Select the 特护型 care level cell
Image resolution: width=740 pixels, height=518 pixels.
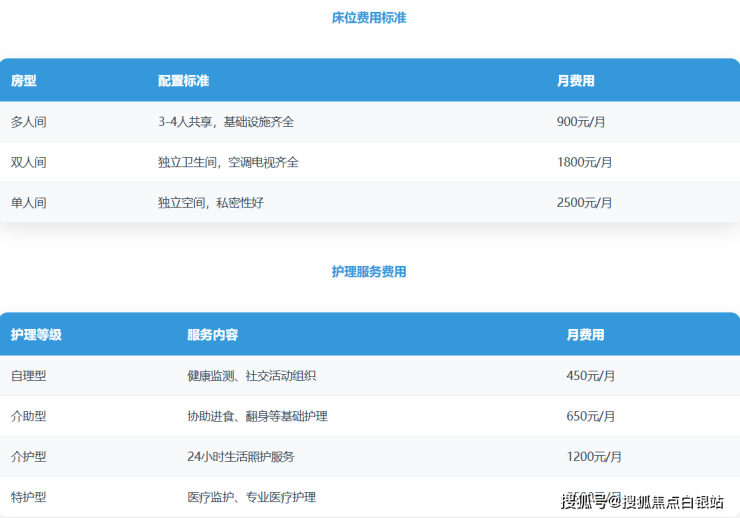pos(29,496)
